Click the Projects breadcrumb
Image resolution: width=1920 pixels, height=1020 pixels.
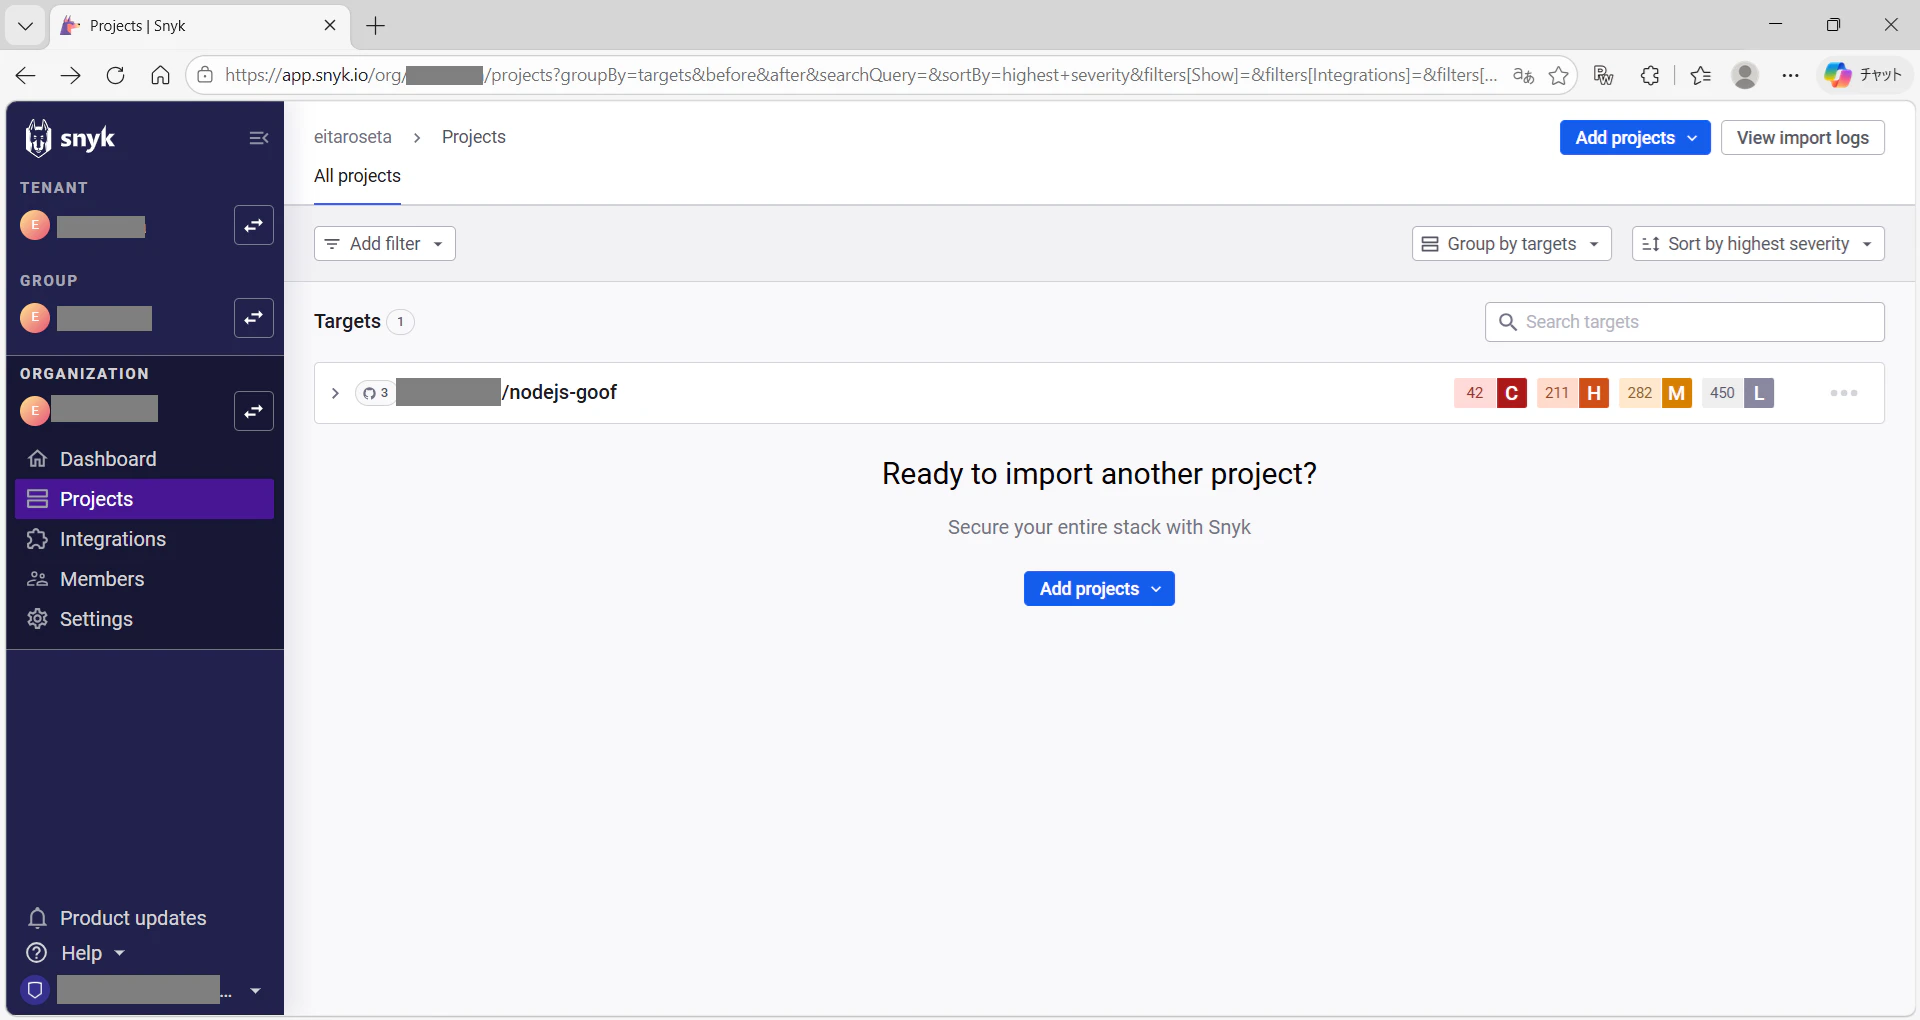pos(474,137)
